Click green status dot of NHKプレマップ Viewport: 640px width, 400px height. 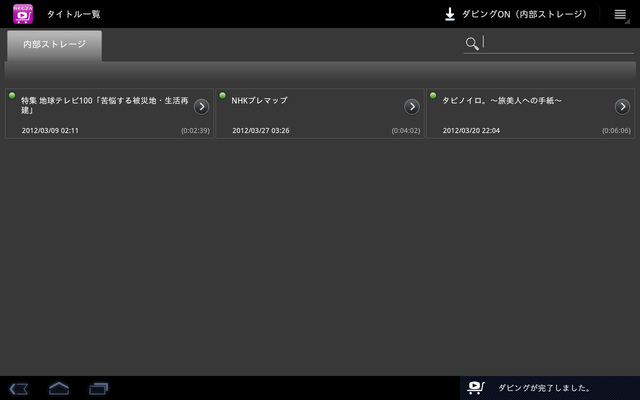222,96
